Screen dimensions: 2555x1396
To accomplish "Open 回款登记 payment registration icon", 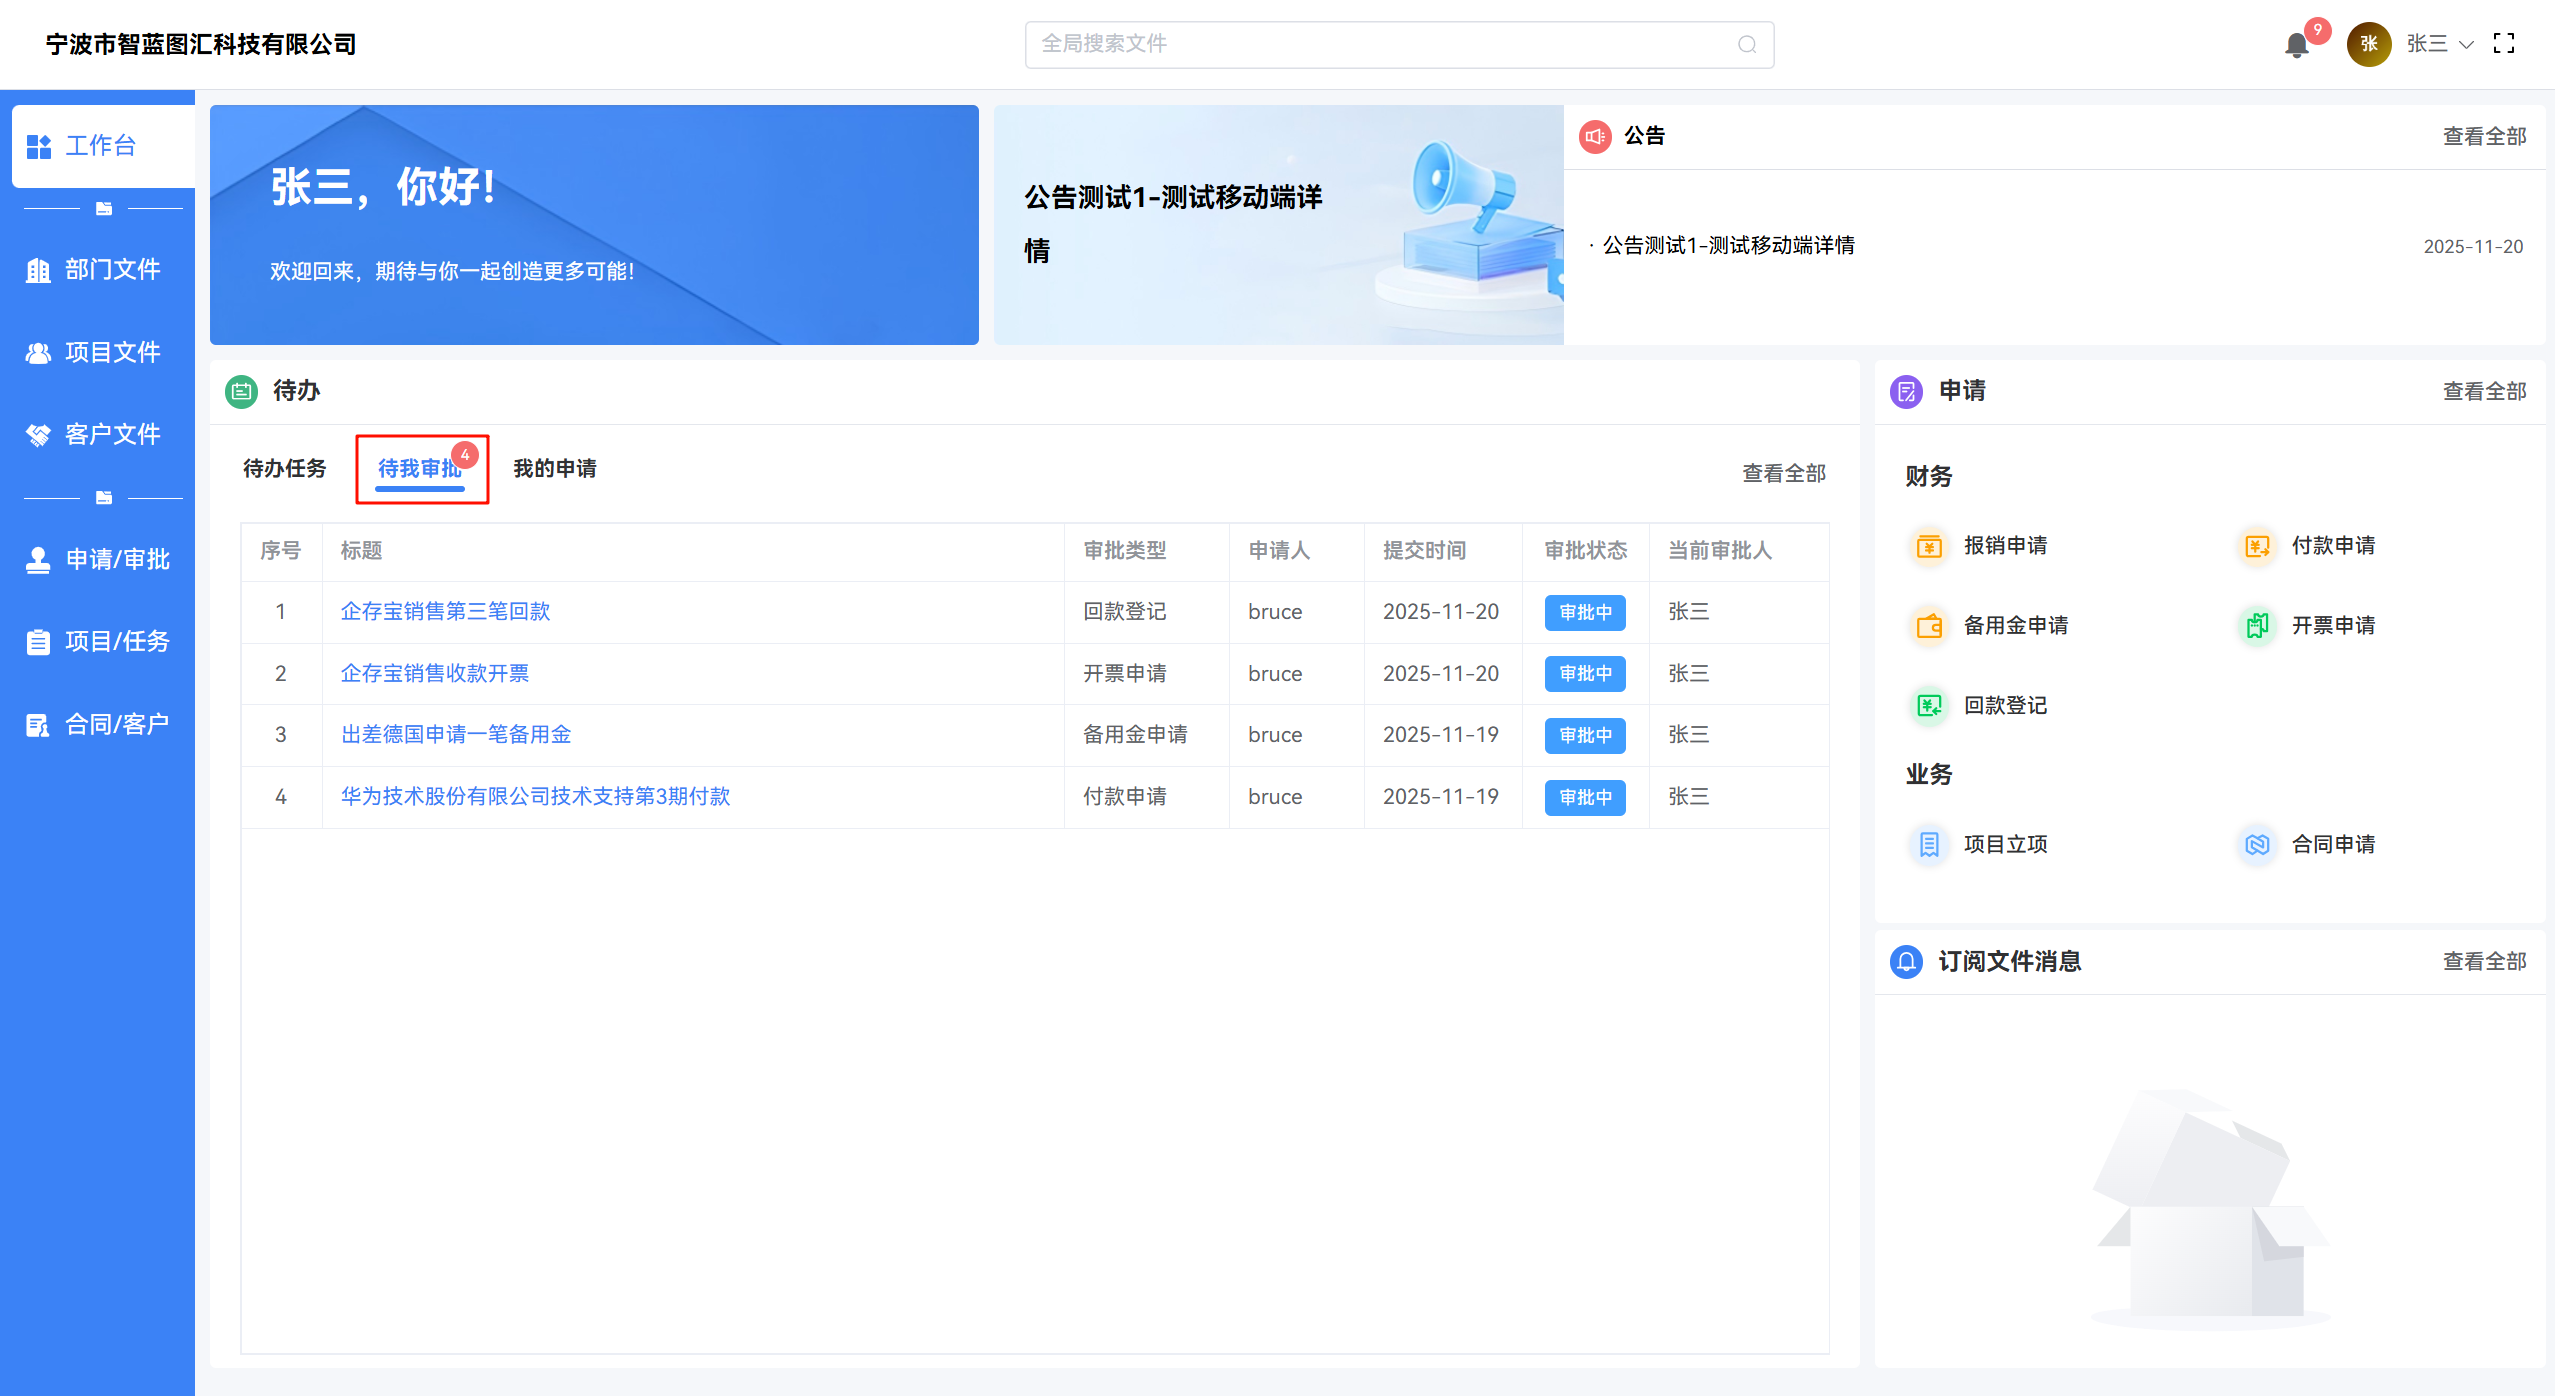I will coord(1929,706).
